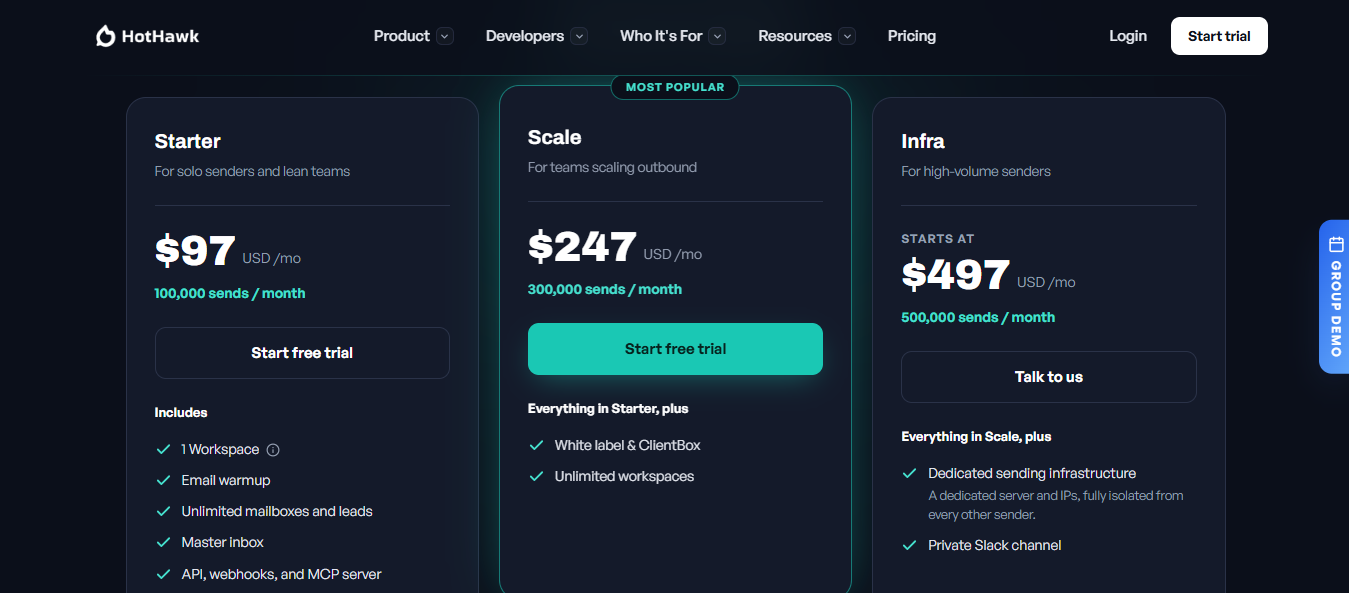1349x593 pixels.
Task: Click the $97 Starter price
Action: point(195,250)
